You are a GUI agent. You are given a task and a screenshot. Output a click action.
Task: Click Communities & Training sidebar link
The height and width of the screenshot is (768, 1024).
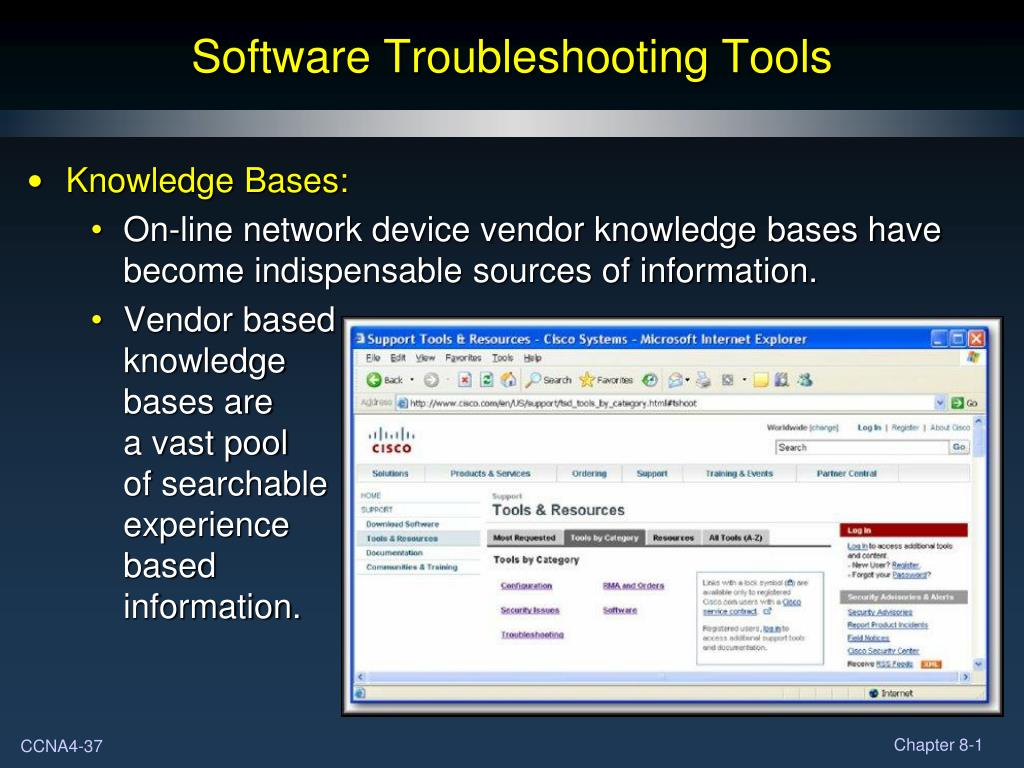[x=411, y=567]
